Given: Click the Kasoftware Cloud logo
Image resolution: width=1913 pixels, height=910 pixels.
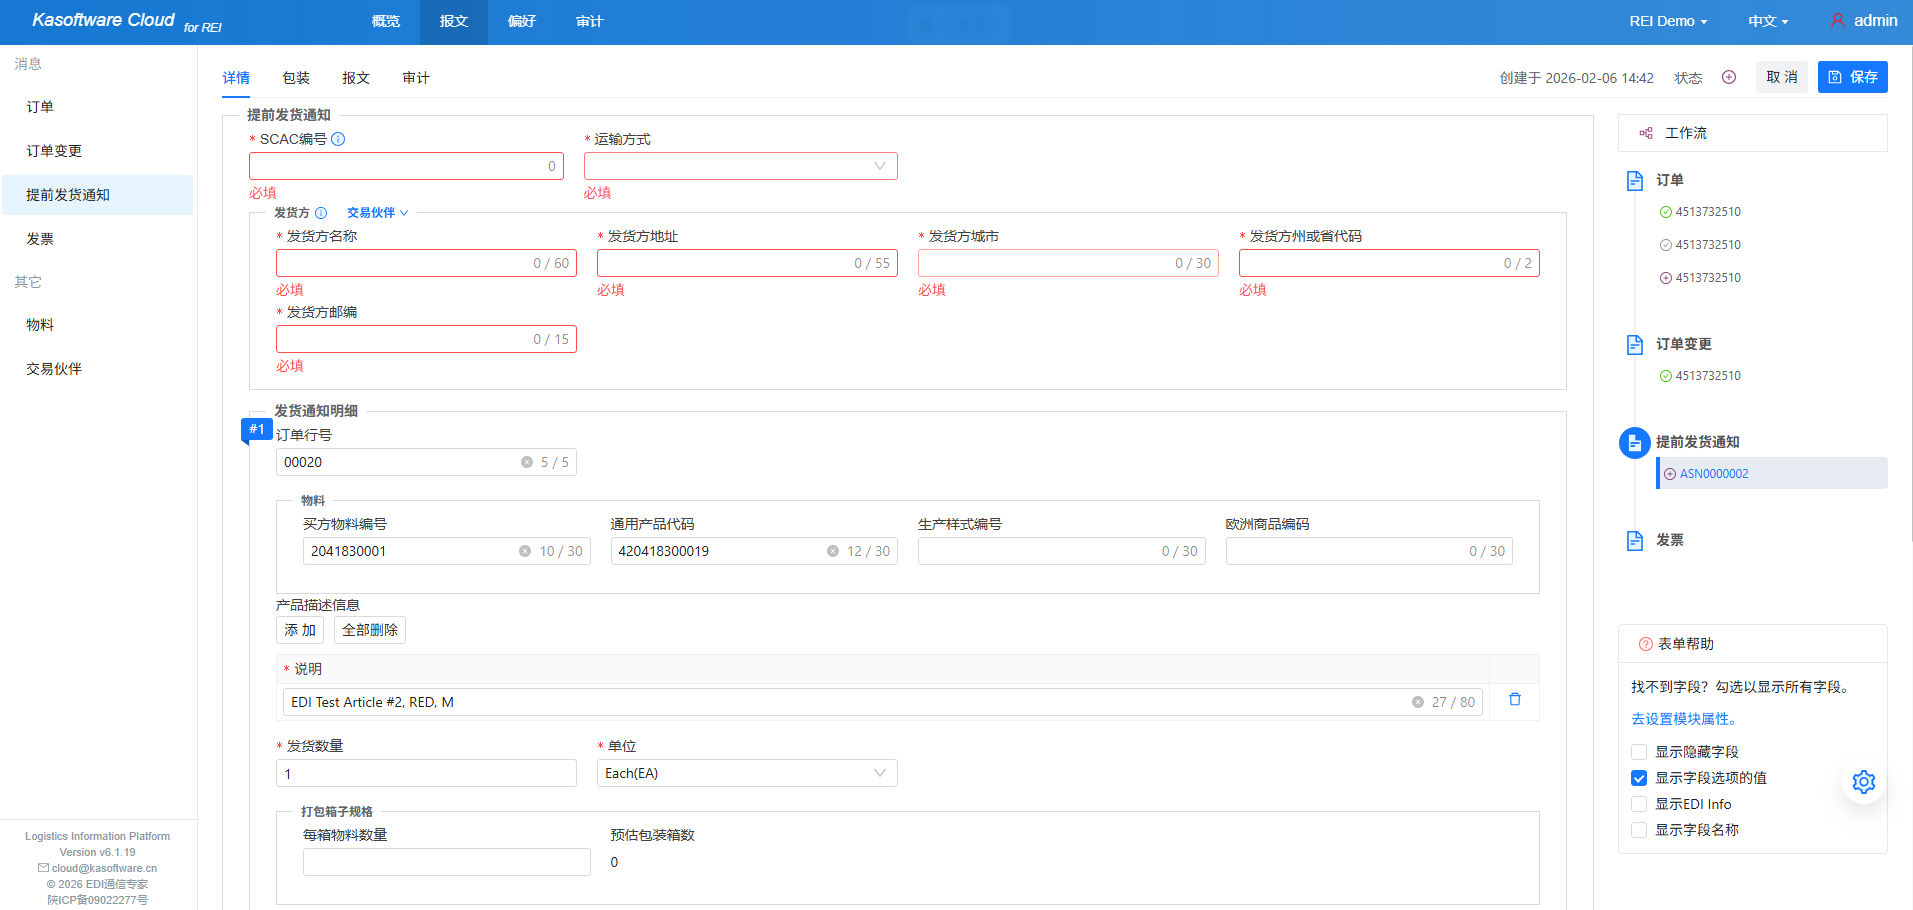Looking at the screenshot, I should tap(126, 21).
